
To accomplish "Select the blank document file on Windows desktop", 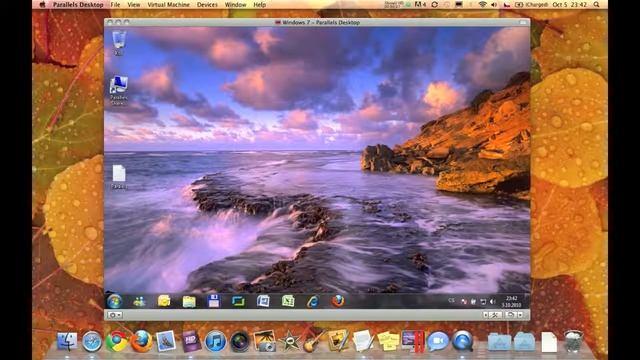I will coord(119,177).
